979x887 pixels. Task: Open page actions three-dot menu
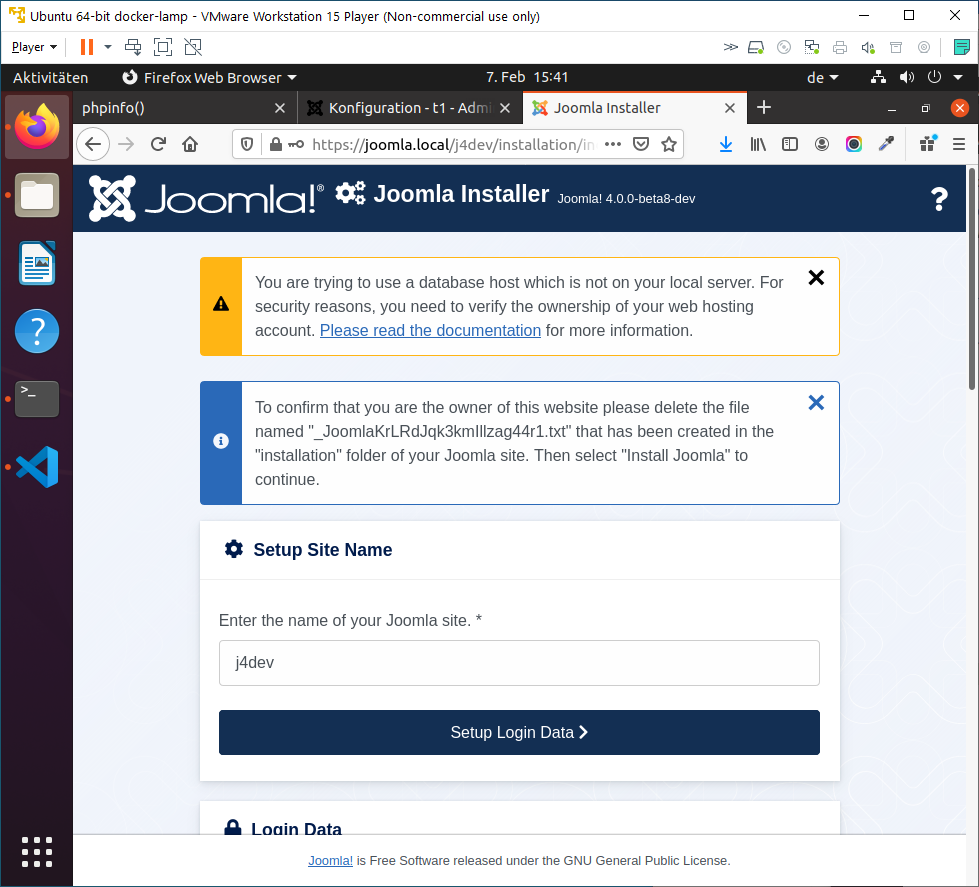(613, 145)
